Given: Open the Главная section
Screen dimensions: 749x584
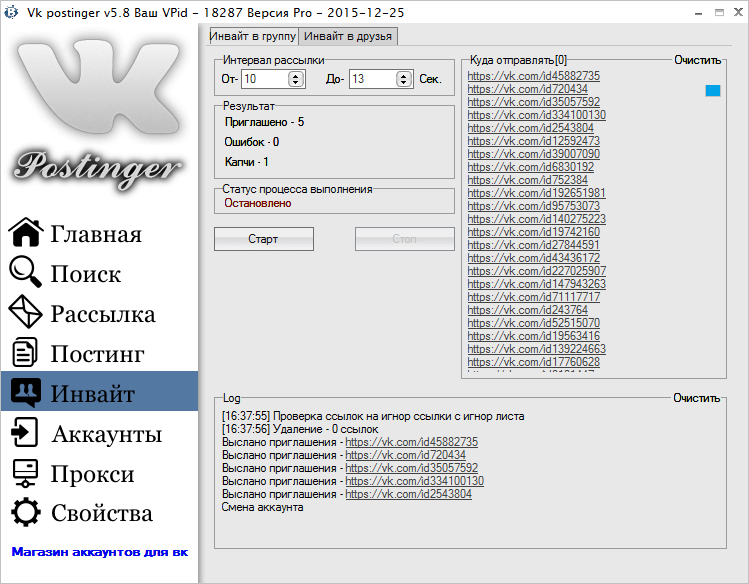Looking at the screenshot, I should 96,234.
